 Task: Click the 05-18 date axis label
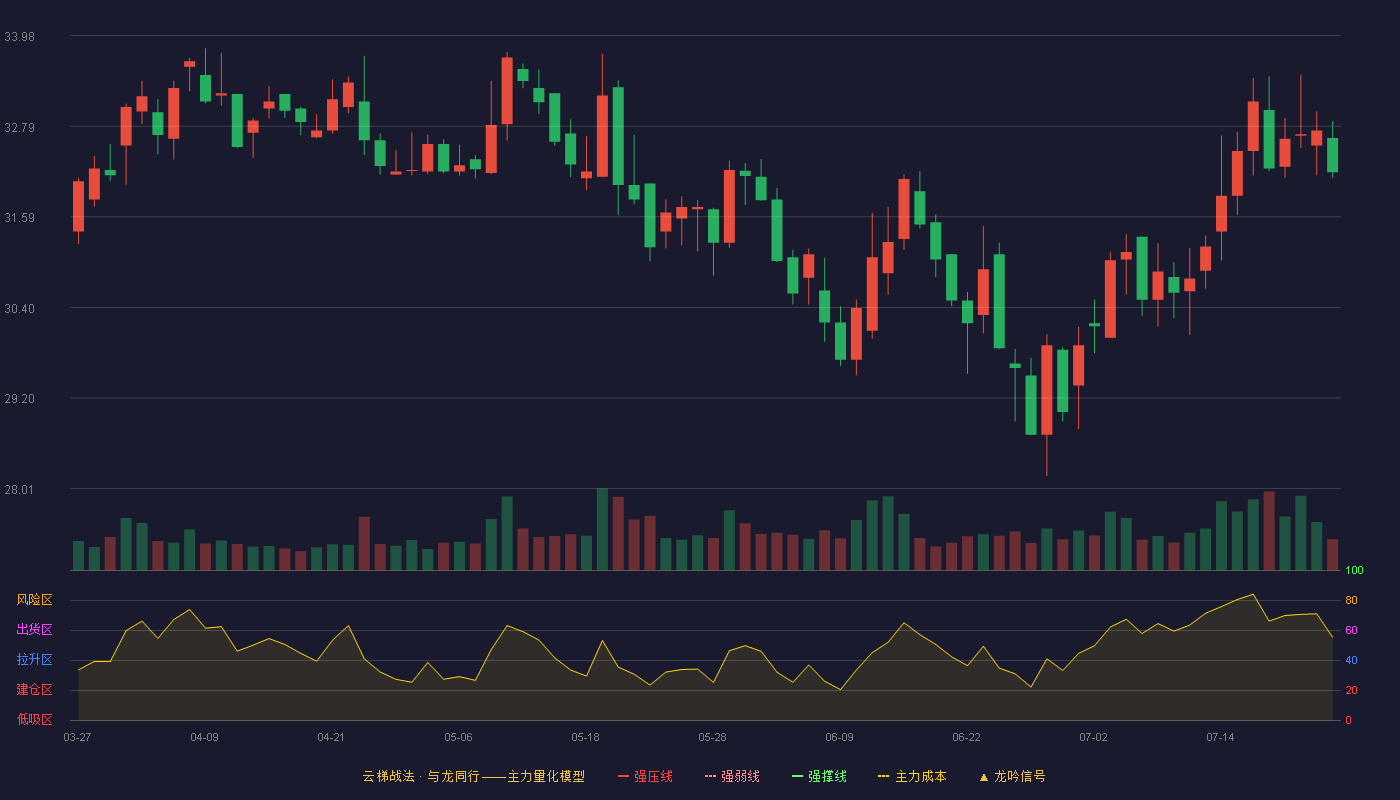585,737
